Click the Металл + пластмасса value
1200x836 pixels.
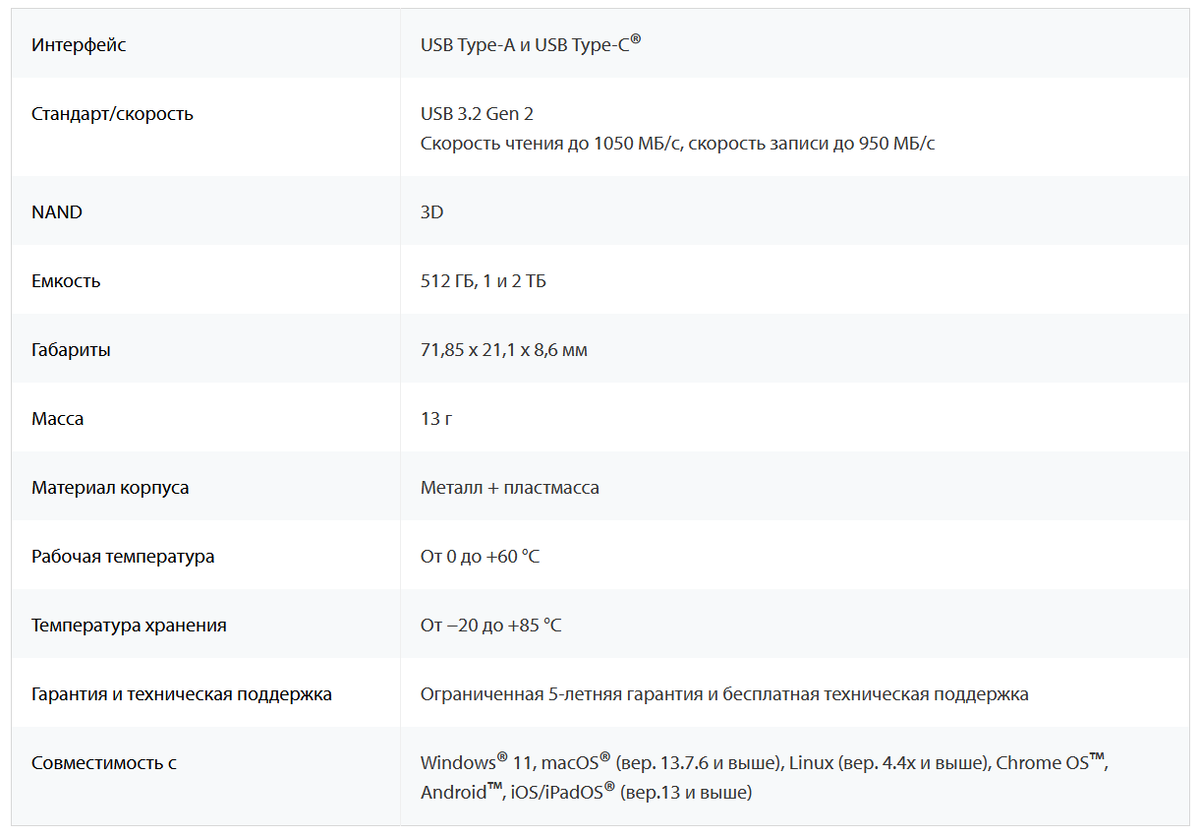click(x=510, y=488)
